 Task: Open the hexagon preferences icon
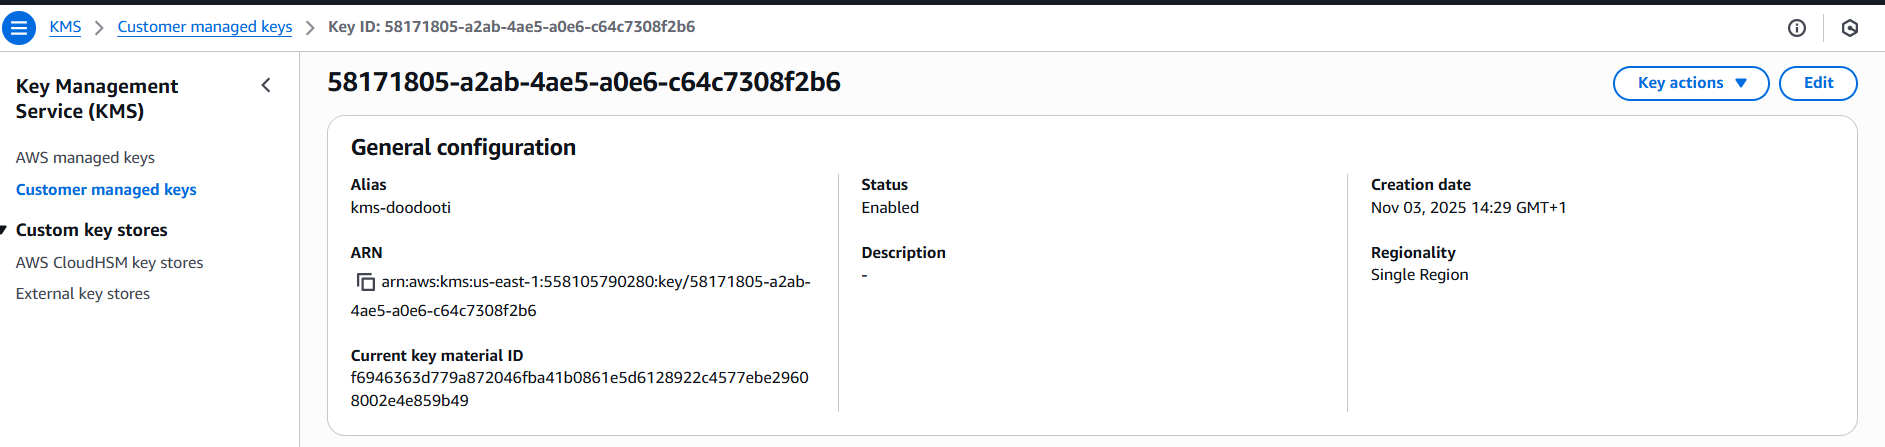1849,28
